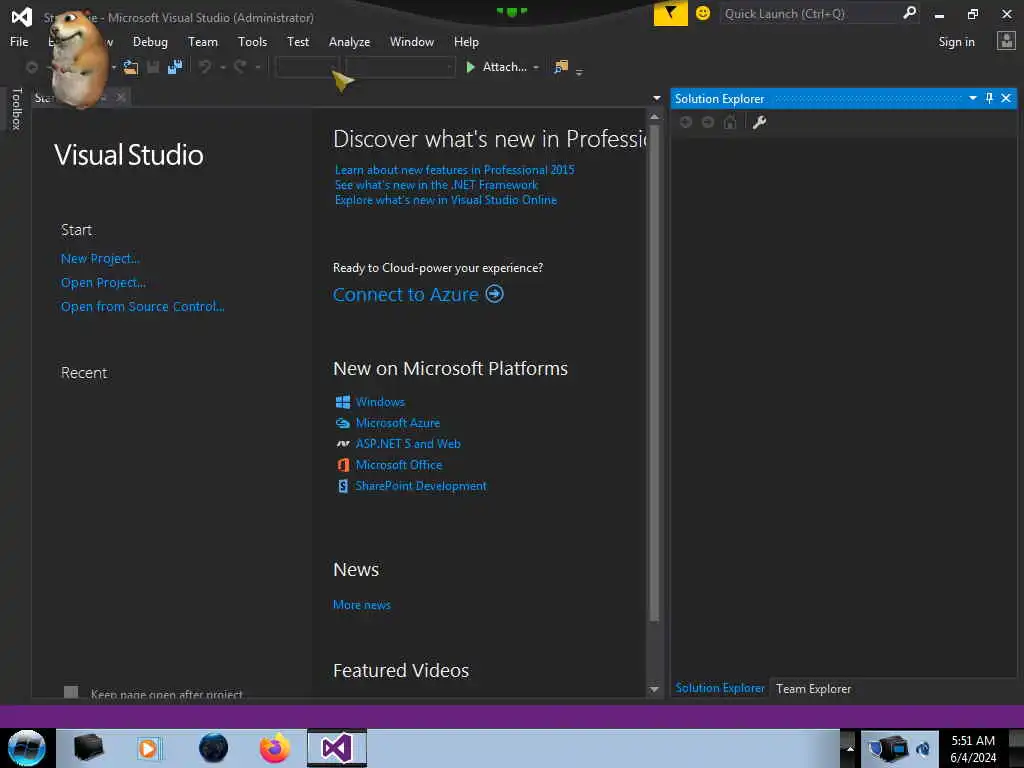
Task: Click Open from Source Control... link
Action: 142,306
